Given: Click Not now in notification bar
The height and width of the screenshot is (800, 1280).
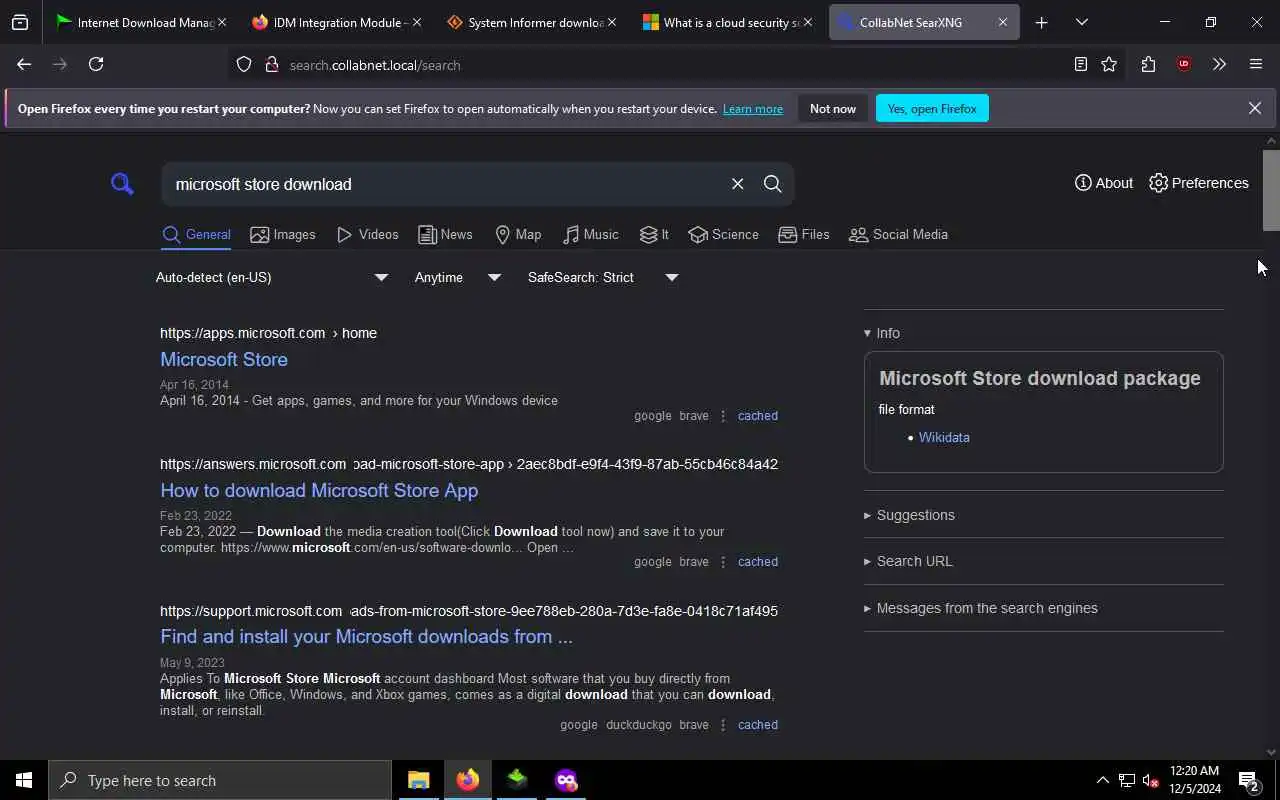Looking at the screenshot, I should tap(833, 108).
